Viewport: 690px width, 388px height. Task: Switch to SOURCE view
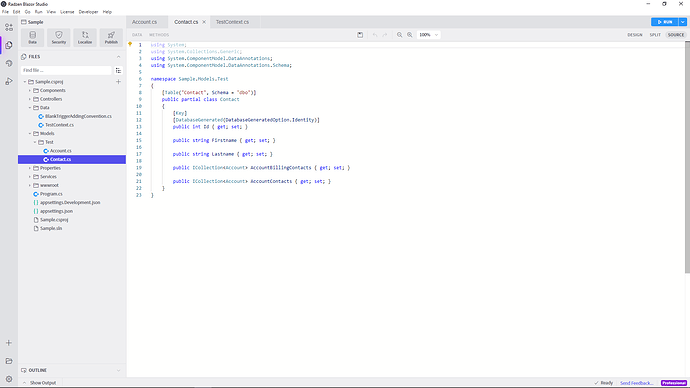tap(676, 35)
